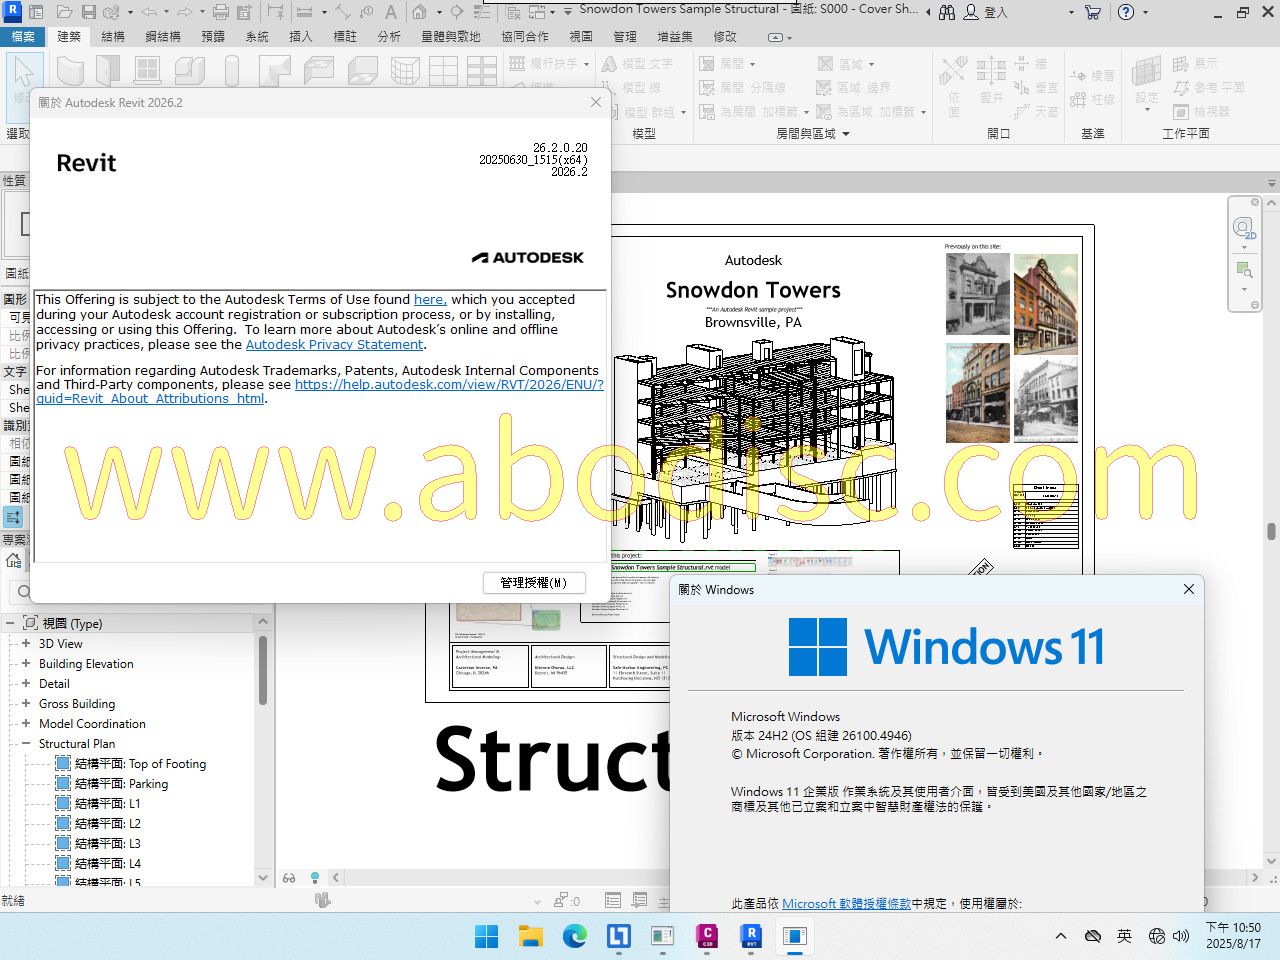Open the help.autodesk.com attributions link

(x=320, y=391)
